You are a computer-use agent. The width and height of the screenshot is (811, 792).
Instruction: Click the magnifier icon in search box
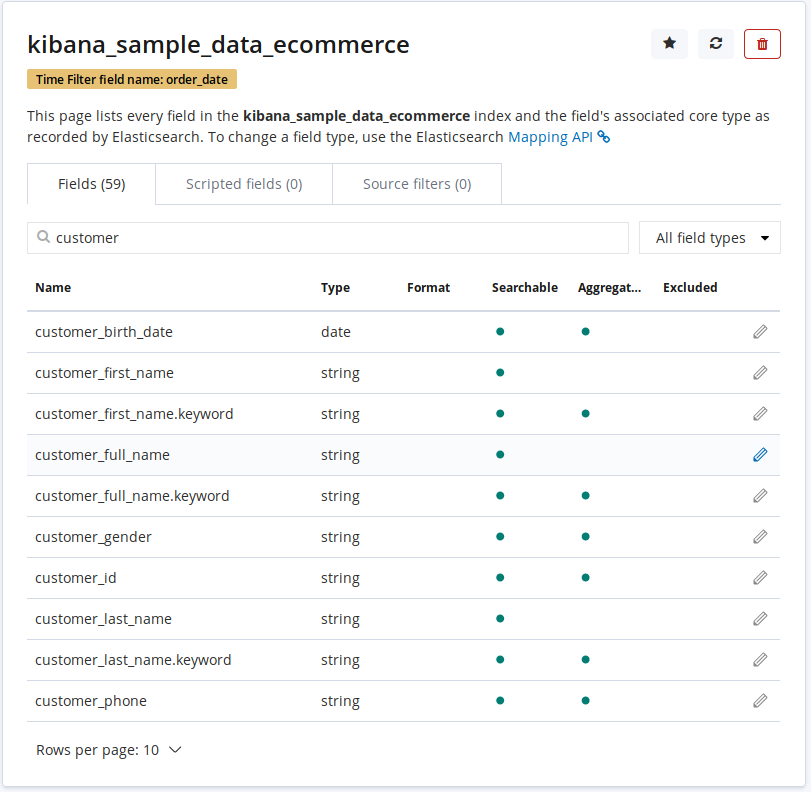(43, 237)
